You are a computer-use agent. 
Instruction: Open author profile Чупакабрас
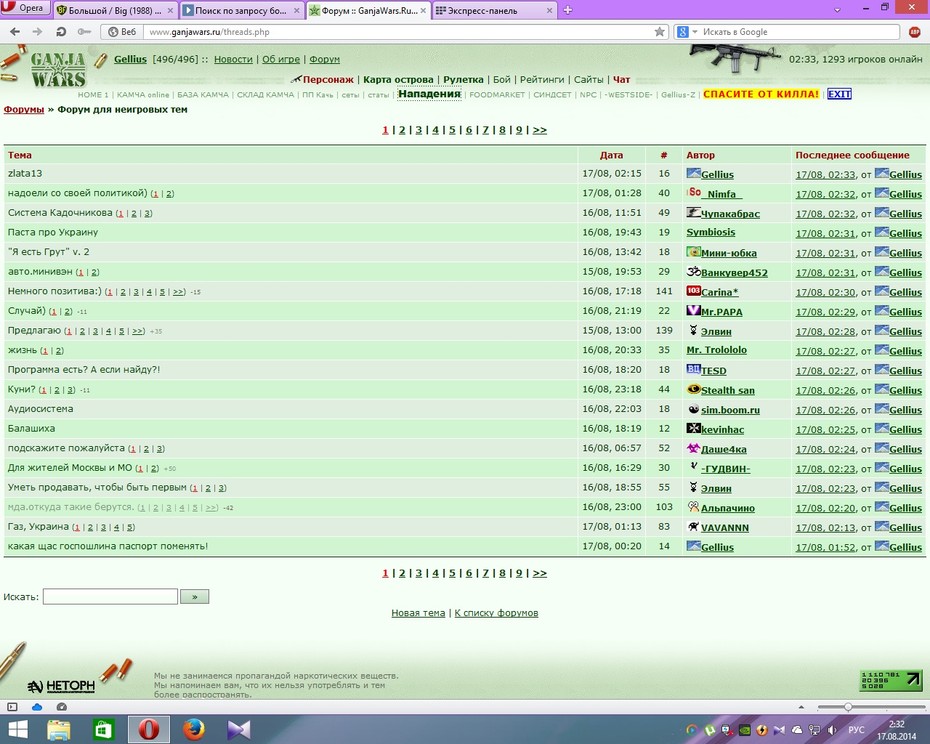coord(730,214)
